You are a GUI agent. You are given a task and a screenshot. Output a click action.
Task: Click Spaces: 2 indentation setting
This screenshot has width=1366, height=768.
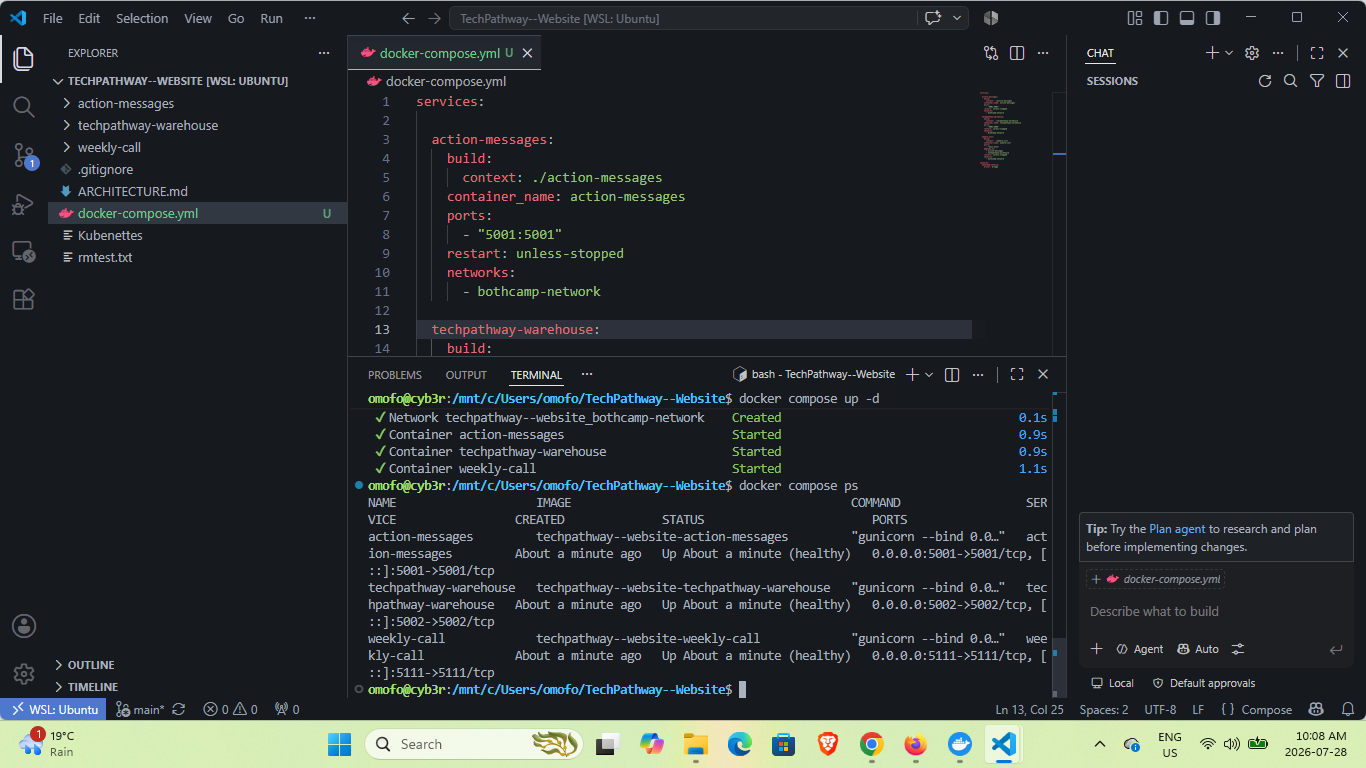click(x=1104, y=709)
